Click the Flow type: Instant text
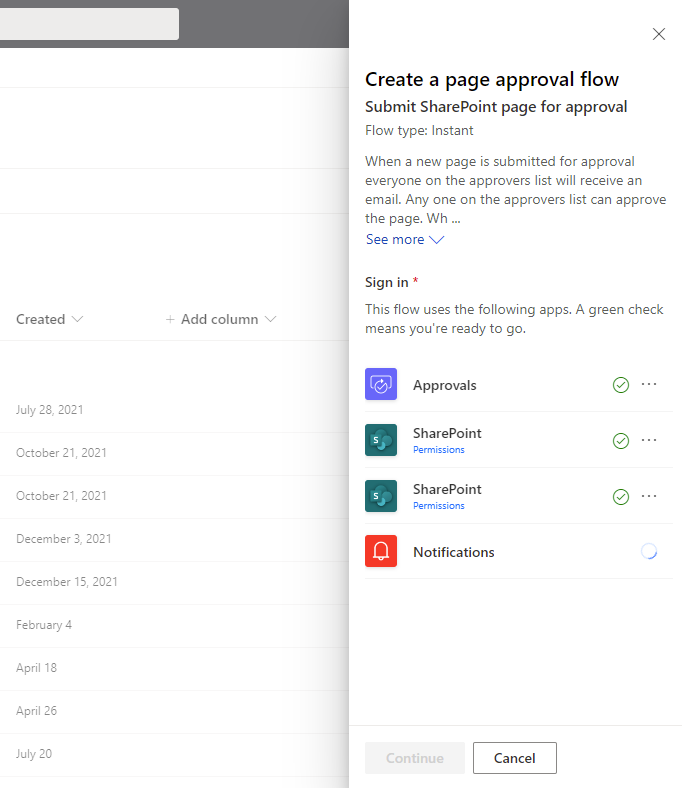Image resolution: width=682 pixels, height=788 pixels. pos(419,131)
